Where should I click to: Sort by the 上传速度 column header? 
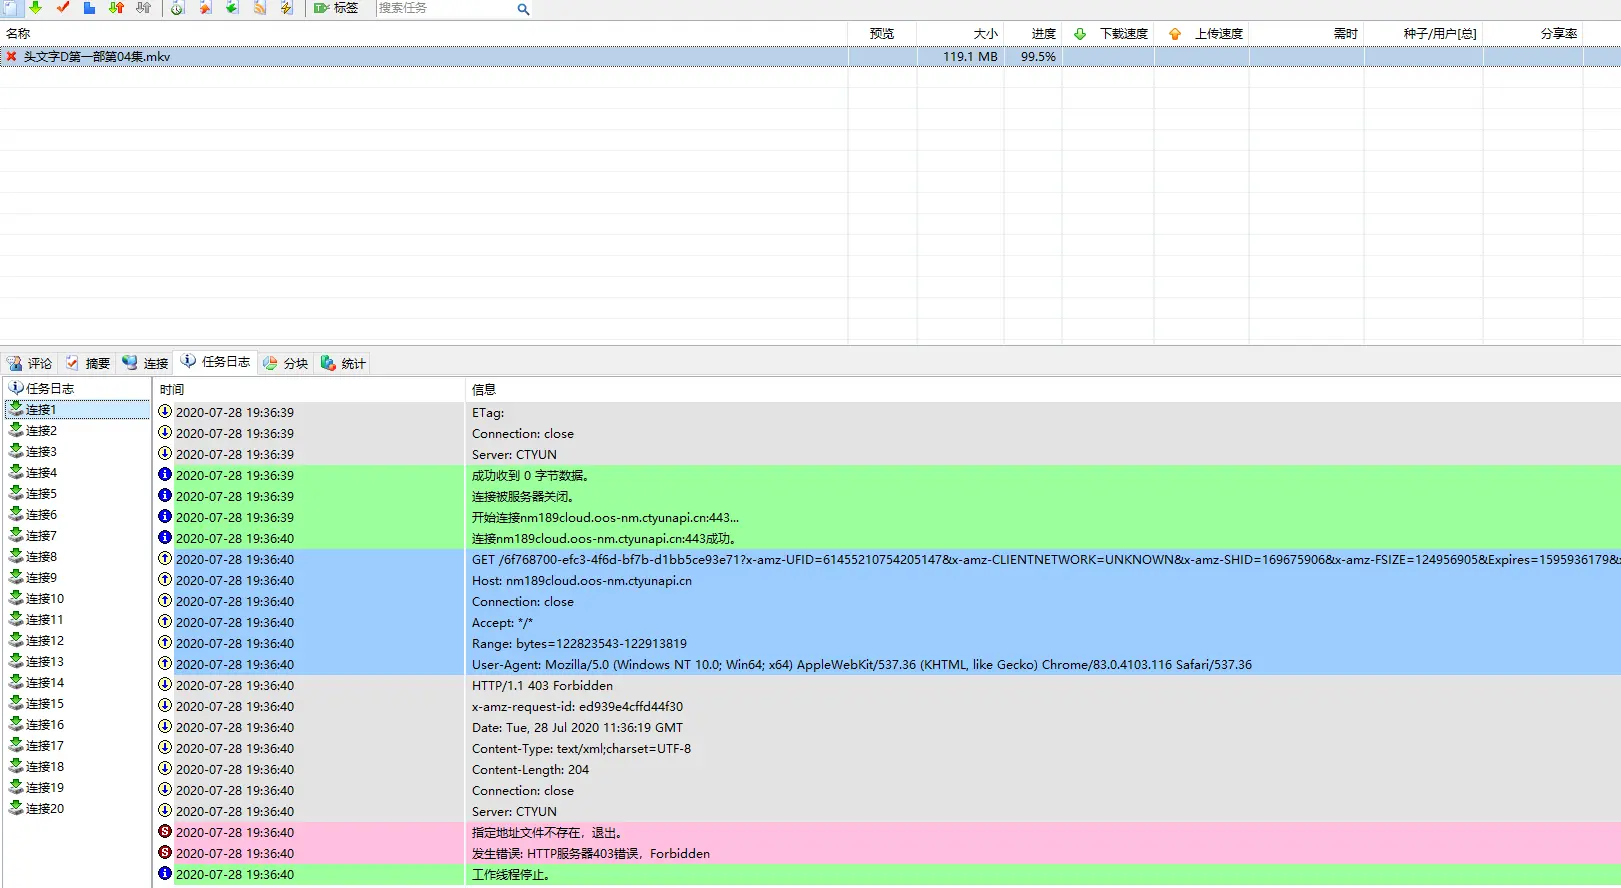click(x=1201, y=33)
